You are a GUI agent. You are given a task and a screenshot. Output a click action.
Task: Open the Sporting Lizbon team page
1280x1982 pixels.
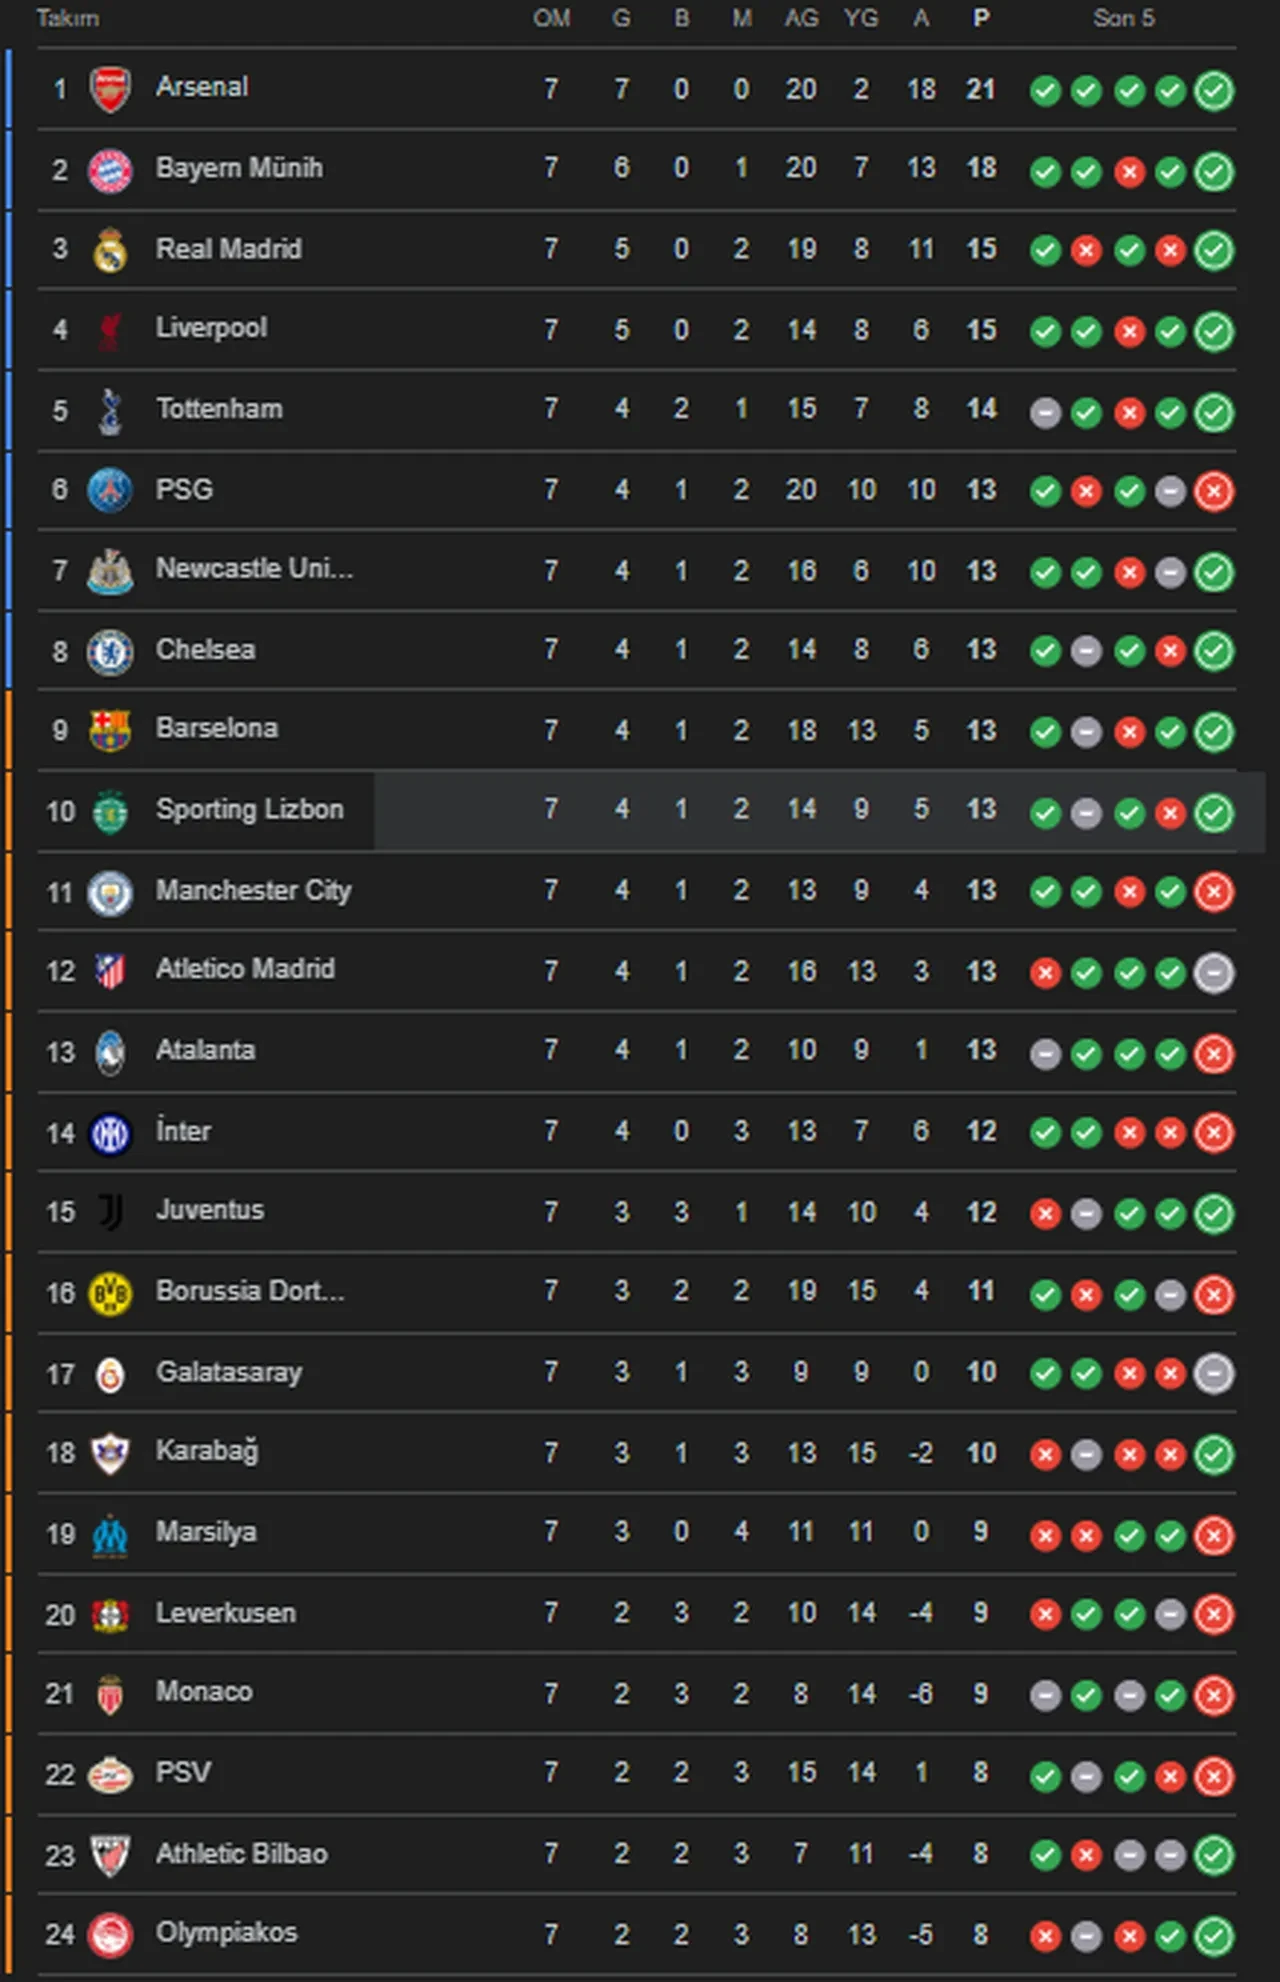coord(249,809)
